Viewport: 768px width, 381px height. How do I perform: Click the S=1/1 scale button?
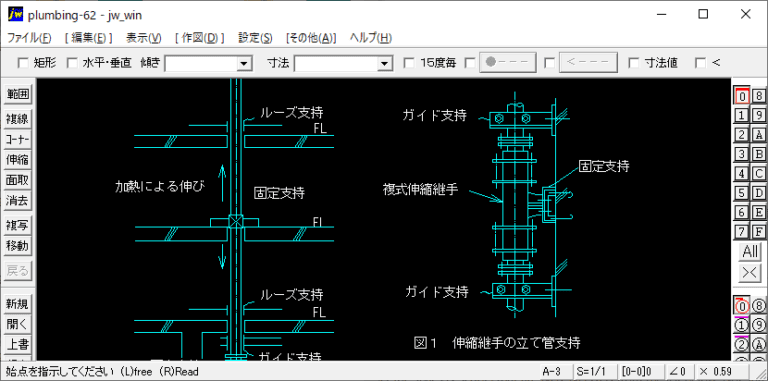pos(595,371)
